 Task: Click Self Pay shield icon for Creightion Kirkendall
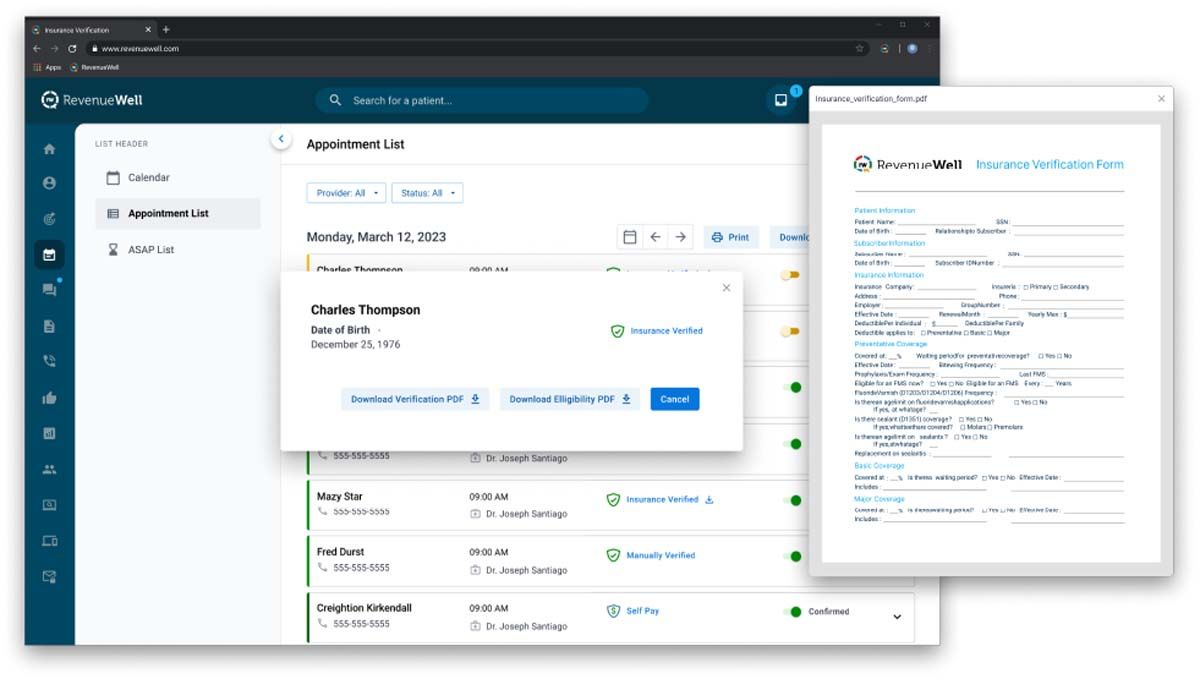pyautogui.click(x=613, y=611)
